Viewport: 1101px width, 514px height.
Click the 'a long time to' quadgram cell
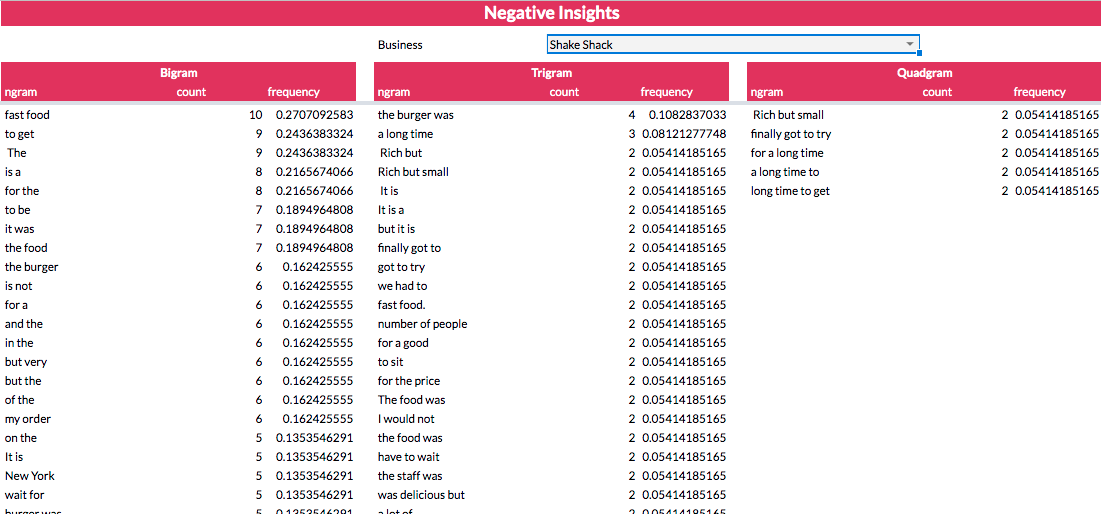point(784,172)
